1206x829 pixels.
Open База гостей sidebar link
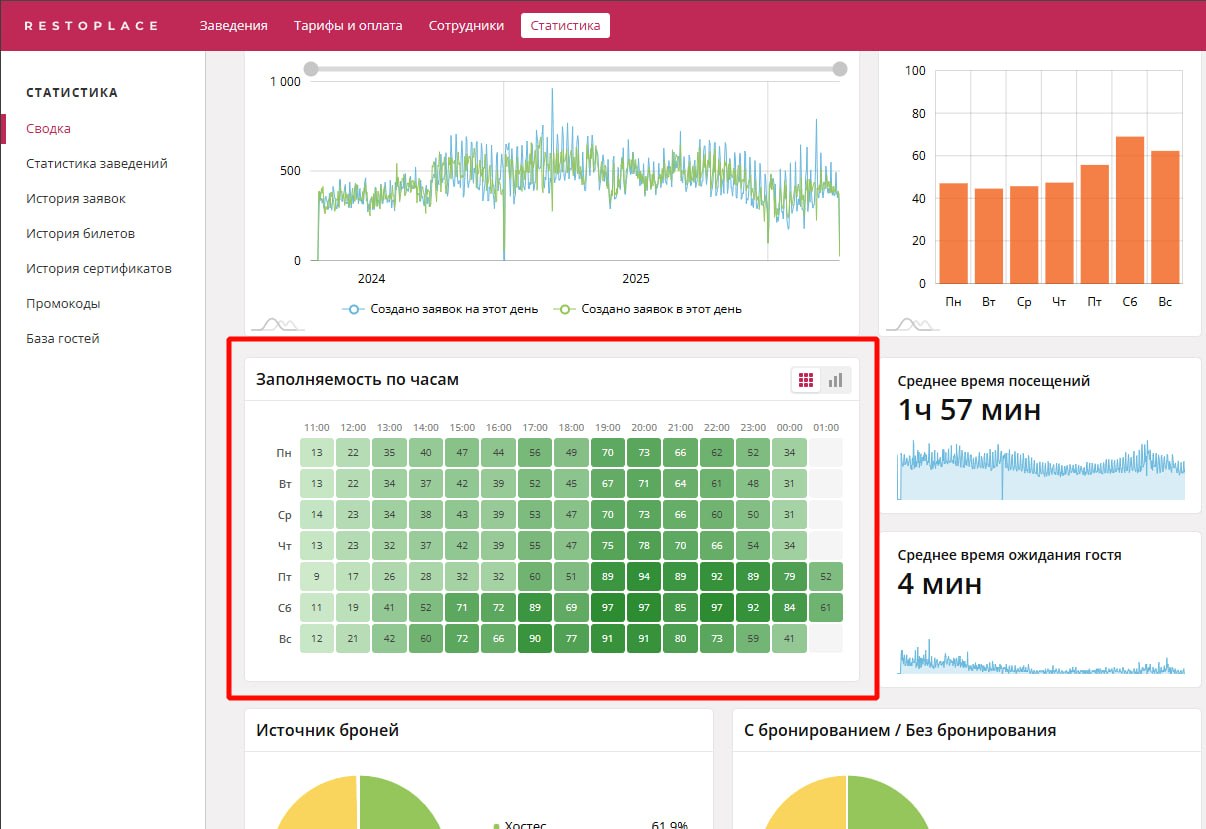(63, 339)
